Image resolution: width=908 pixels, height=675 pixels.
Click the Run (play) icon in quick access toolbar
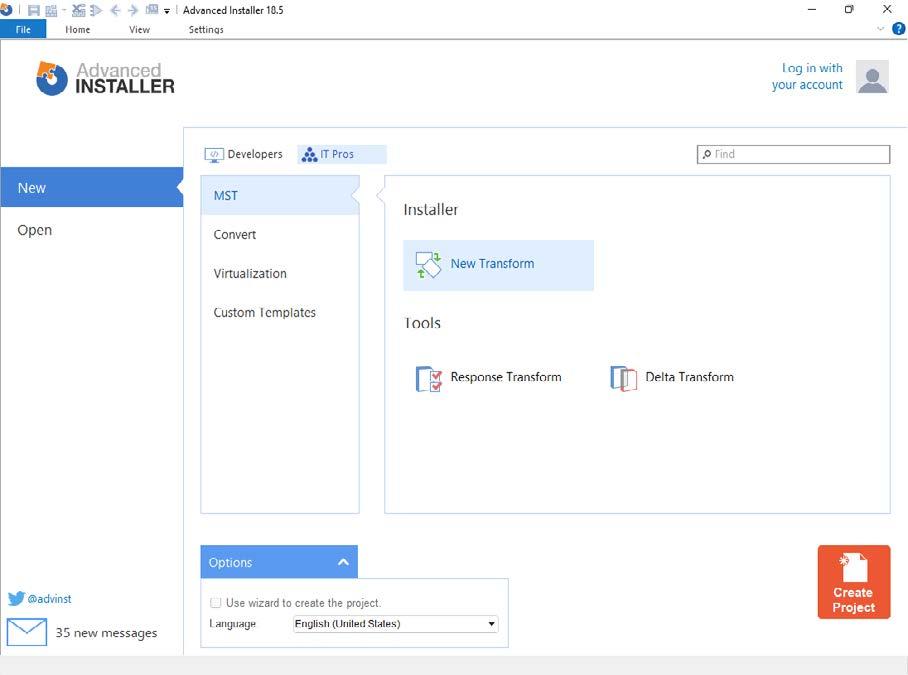point(96,10)
